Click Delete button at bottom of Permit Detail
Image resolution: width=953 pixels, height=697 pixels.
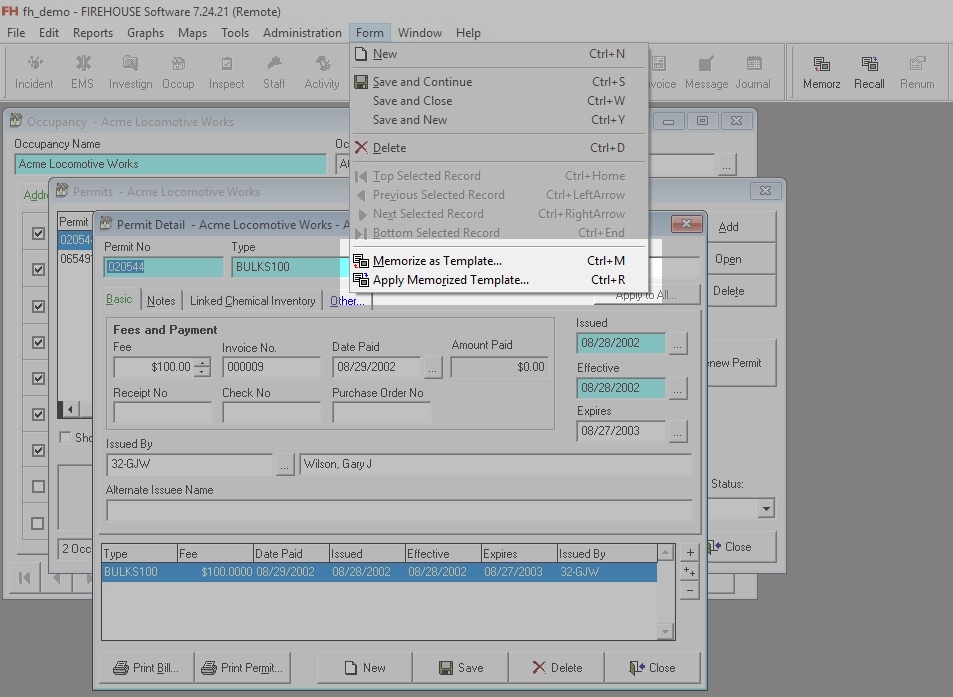(x=557, y=668)
